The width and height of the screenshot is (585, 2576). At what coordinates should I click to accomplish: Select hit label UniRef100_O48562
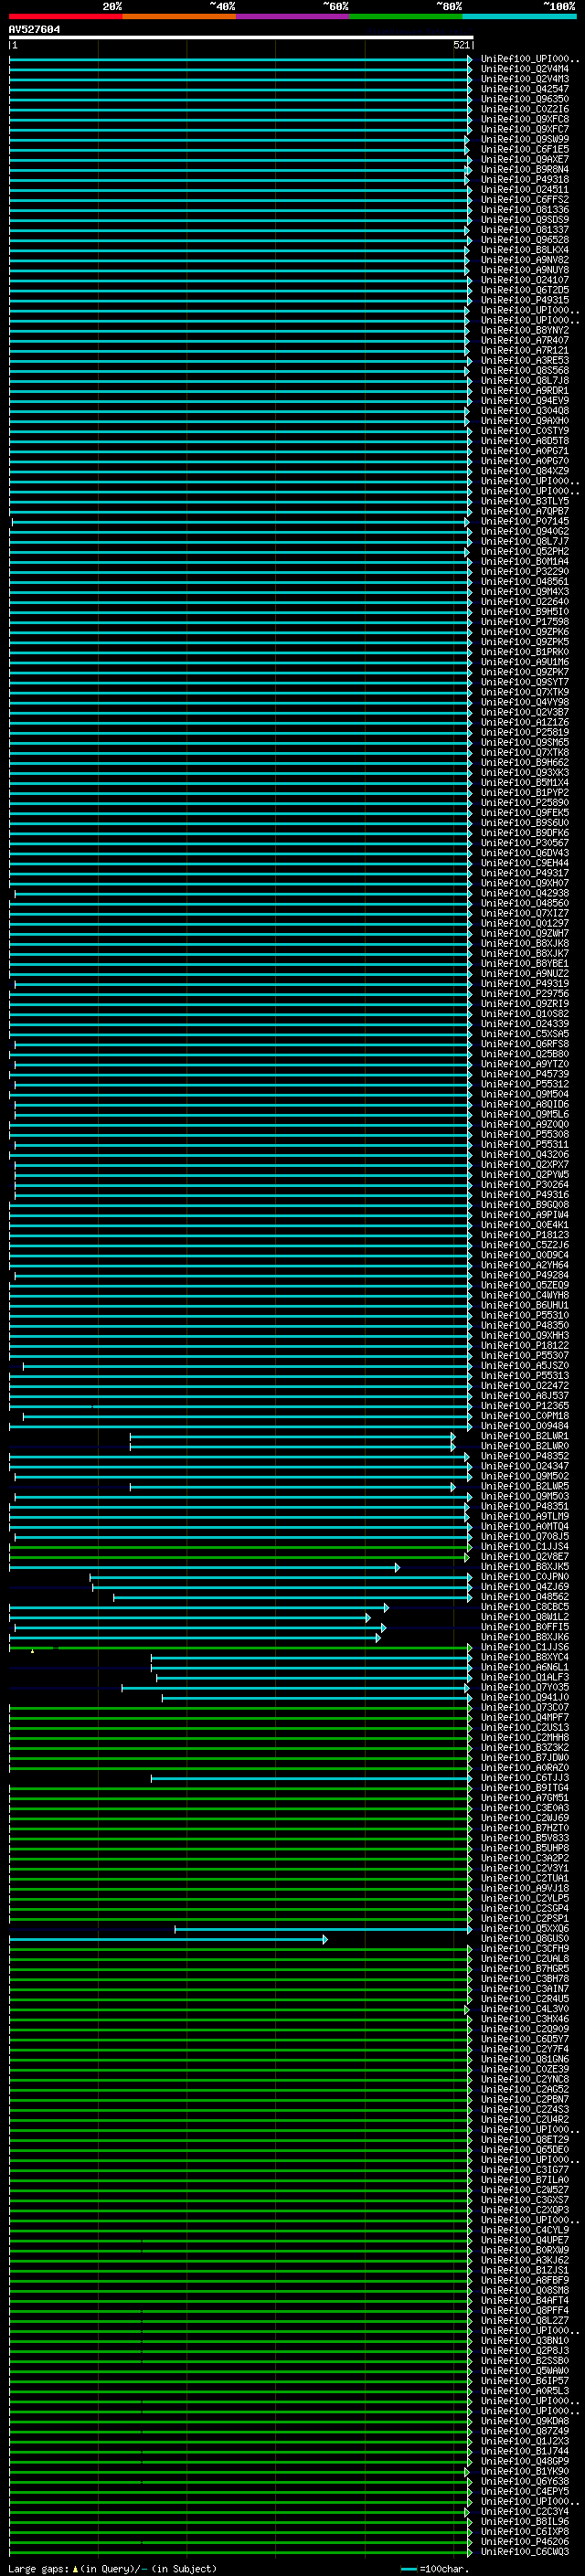point(524,1596)
